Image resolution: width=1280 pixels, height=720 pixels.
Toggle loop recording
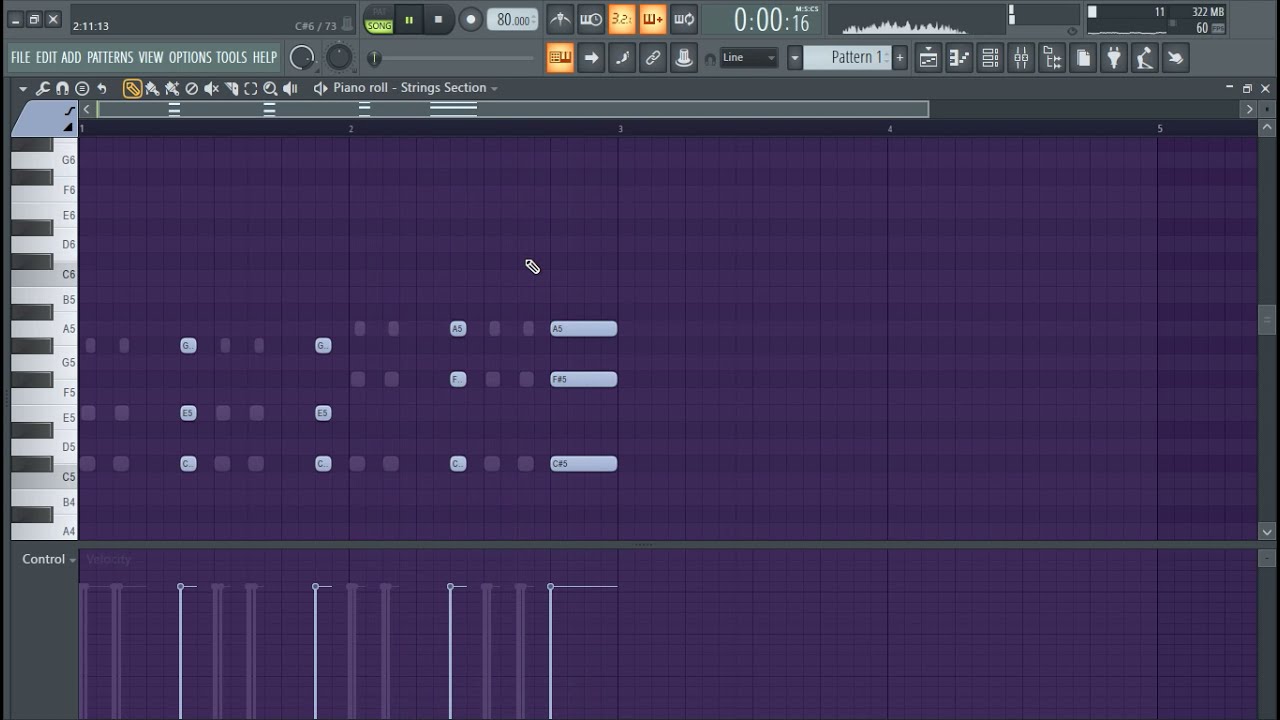[x=684, y=19]
